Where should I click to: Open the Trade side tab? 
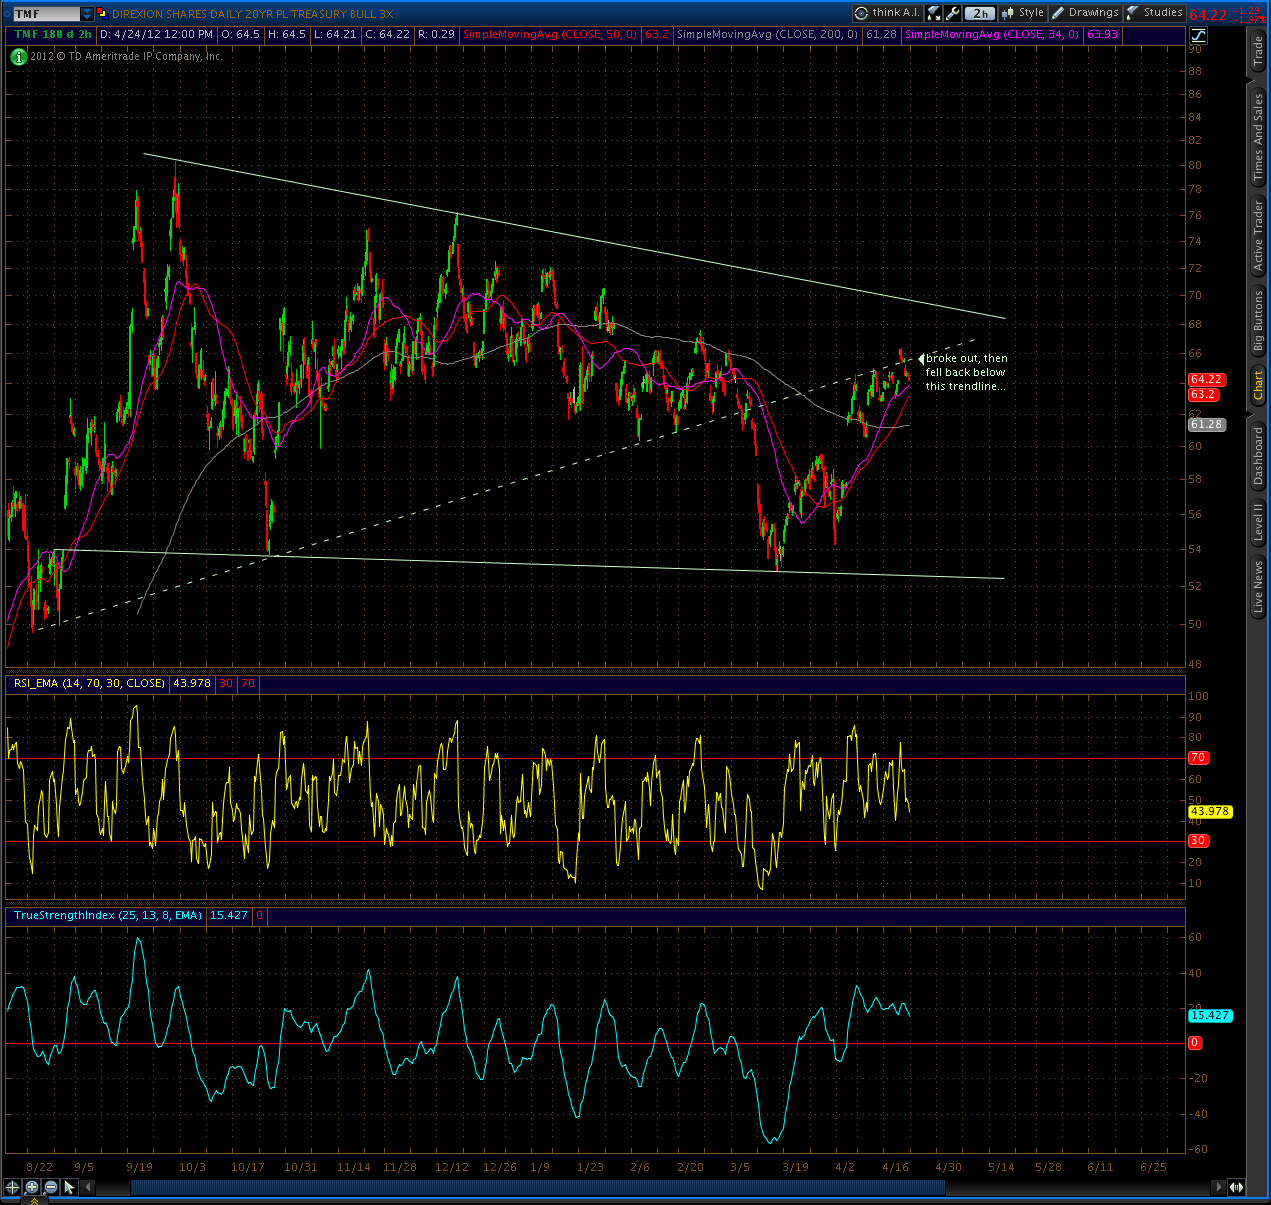click(1258, 50)
